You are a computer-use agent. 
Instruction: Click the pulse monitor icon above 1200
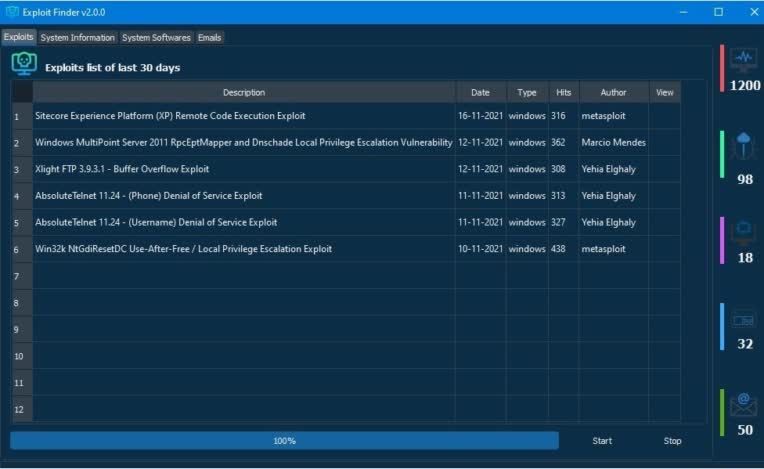(x=744, y=59)
